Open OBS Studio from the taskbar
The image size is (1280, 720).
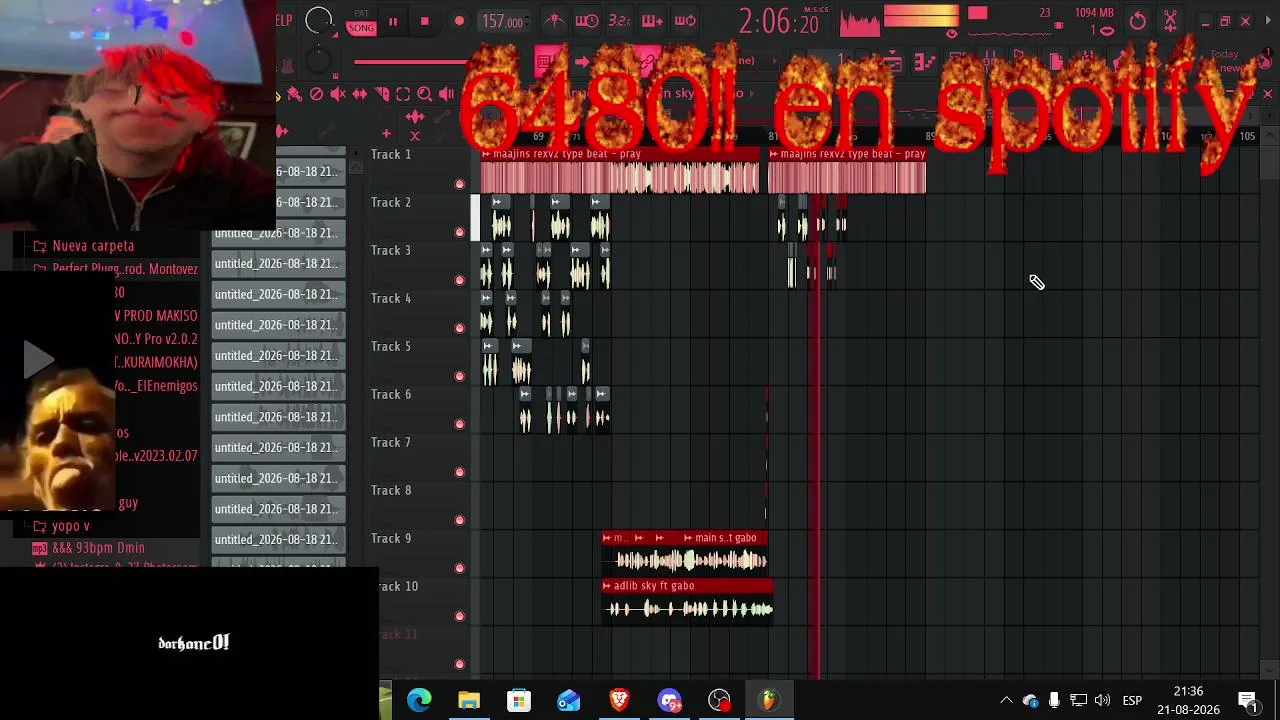click(x=719, y=701)
